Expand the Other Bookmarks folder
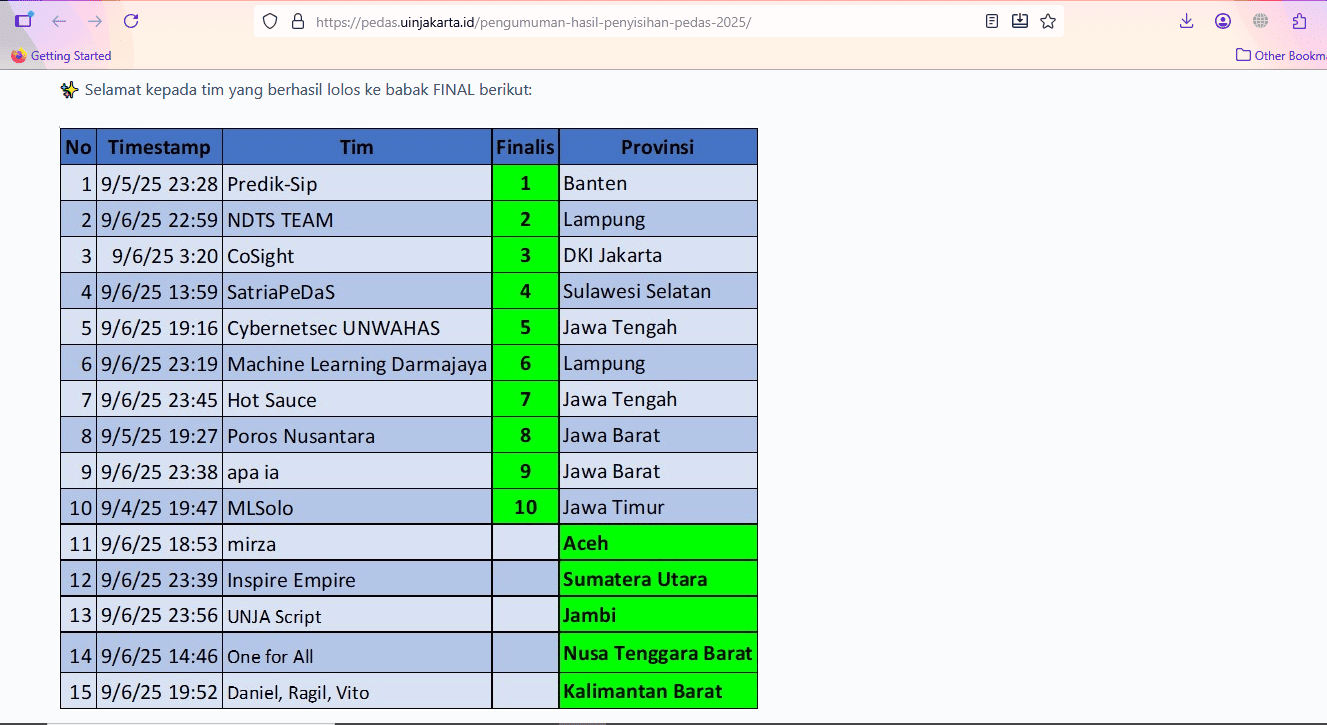 1281,56
